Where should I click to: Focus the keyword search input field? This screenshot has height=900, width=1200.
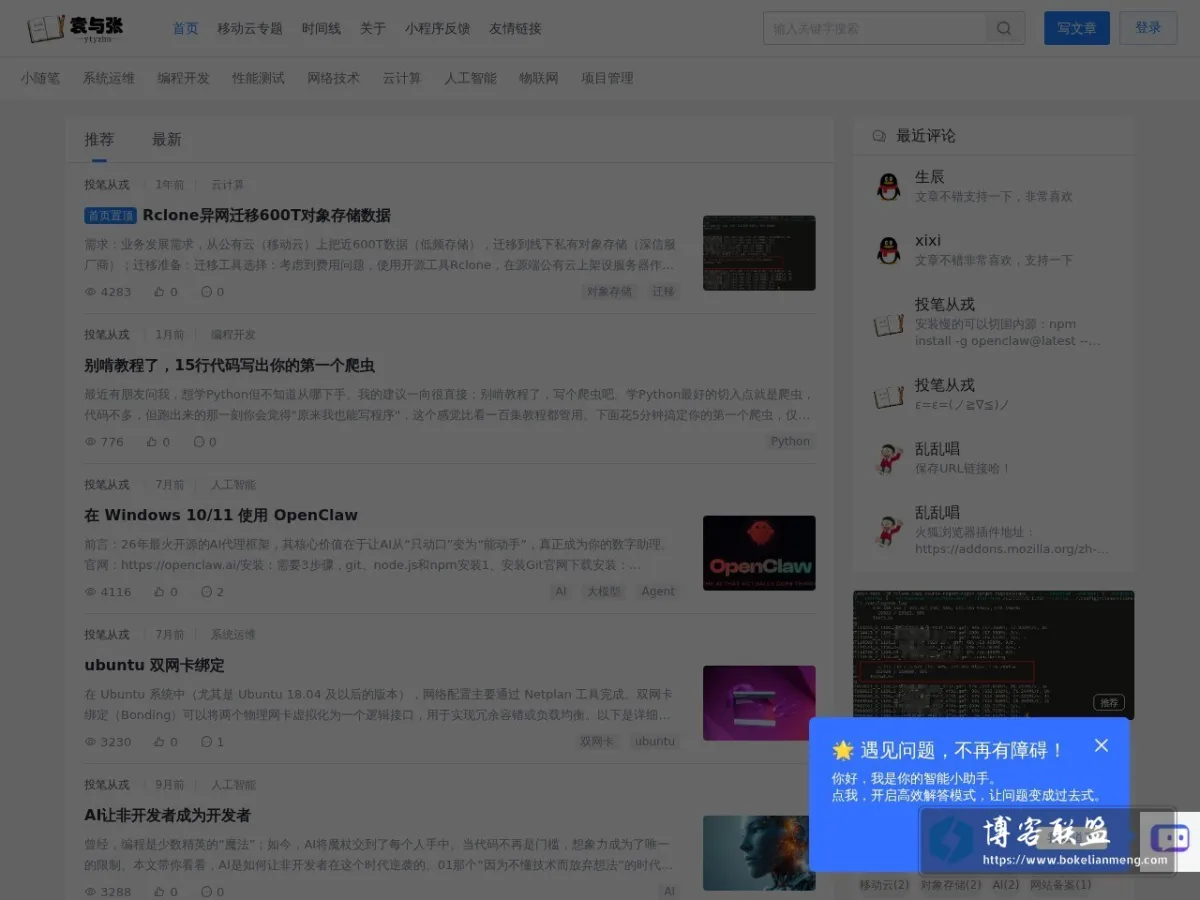tap(876, 28)
